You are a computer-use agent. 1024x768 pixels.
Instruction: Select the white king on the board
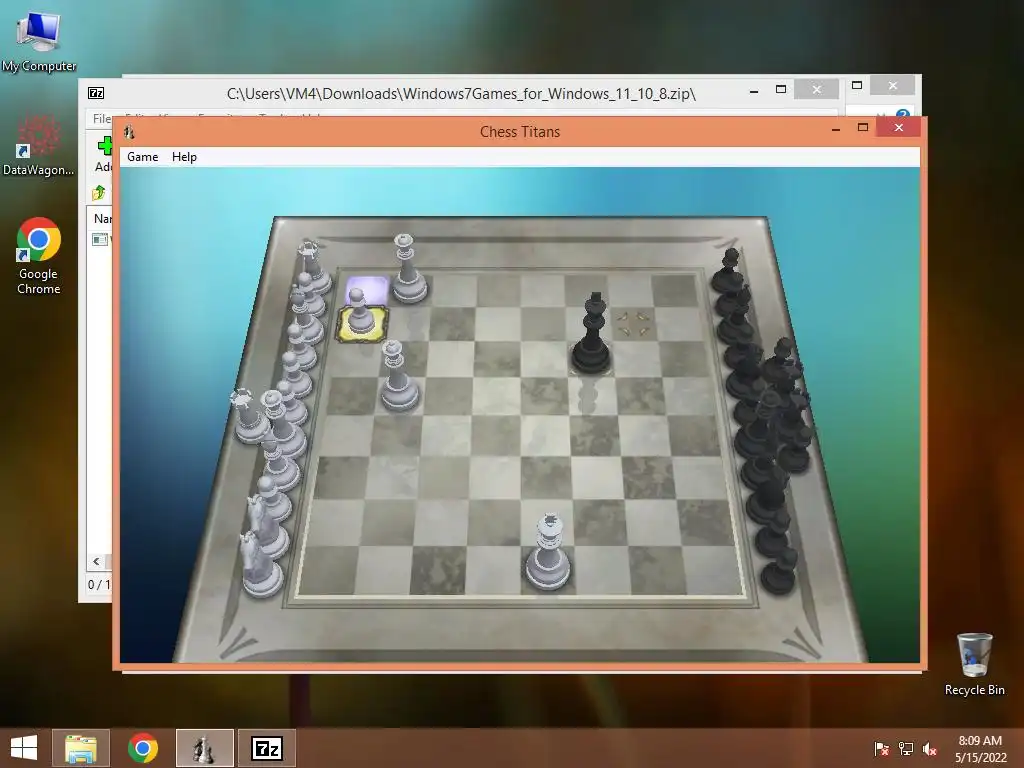[x=548, y=552]
